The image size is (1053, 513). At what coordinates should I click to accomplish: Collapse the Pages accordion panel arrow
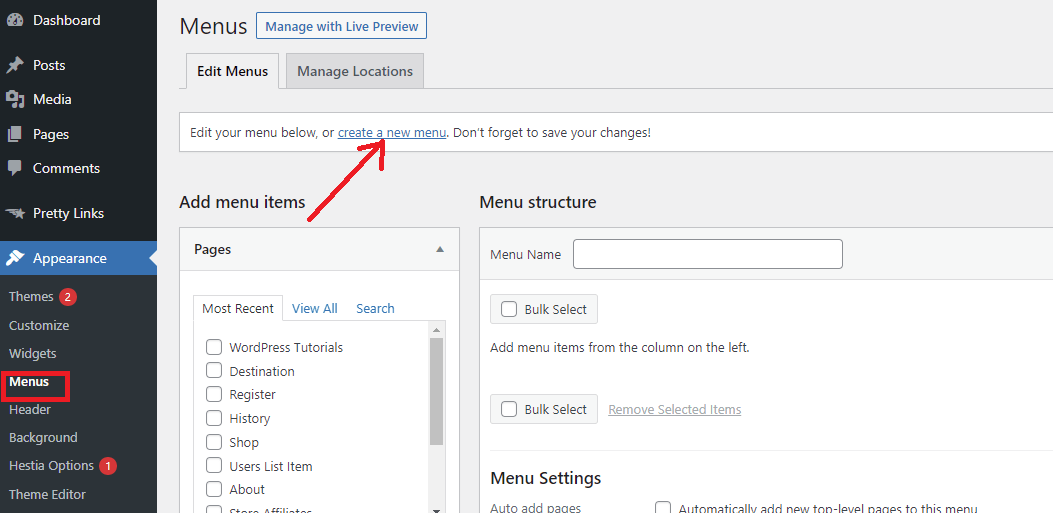pos(440,249)
